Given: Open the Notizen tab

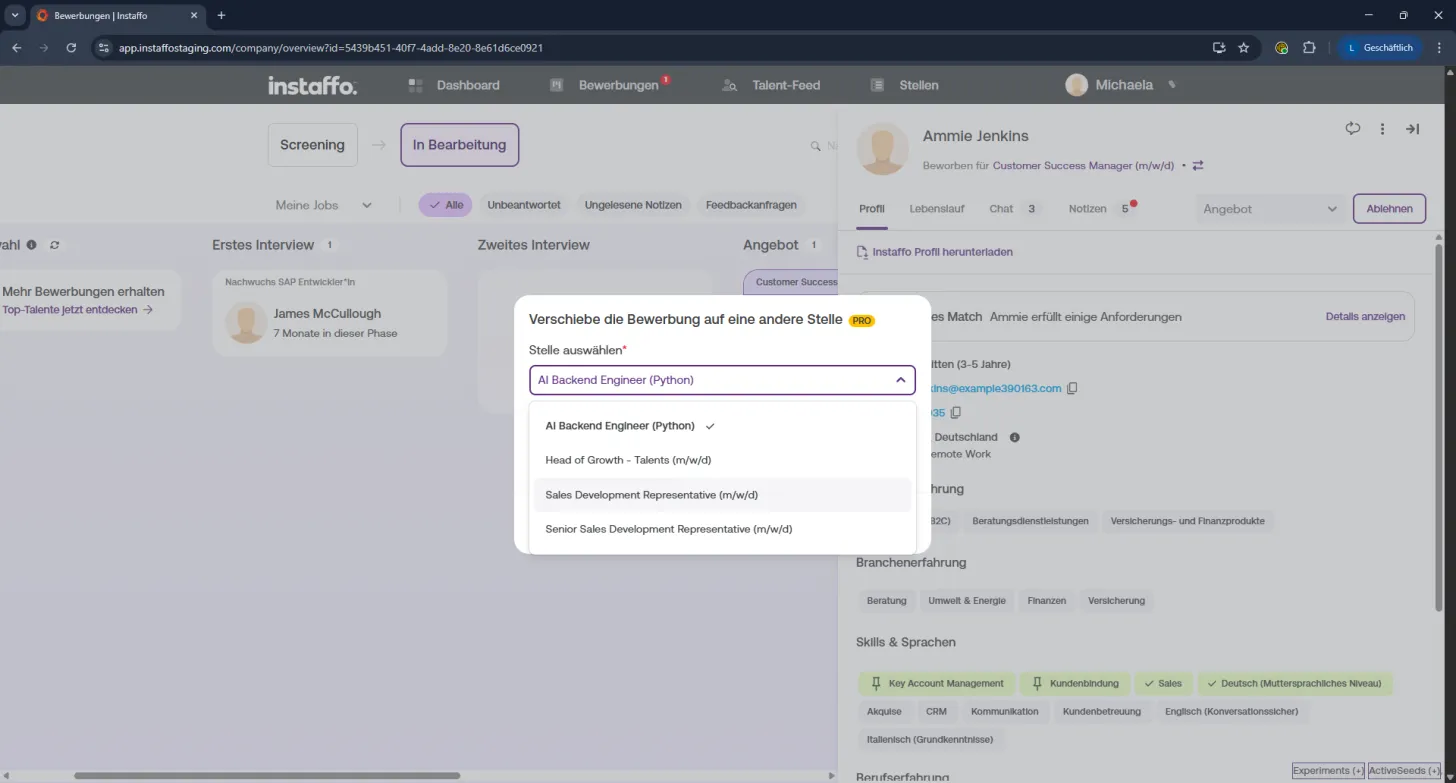Looking at the screenshot, I should [1102, 209].
